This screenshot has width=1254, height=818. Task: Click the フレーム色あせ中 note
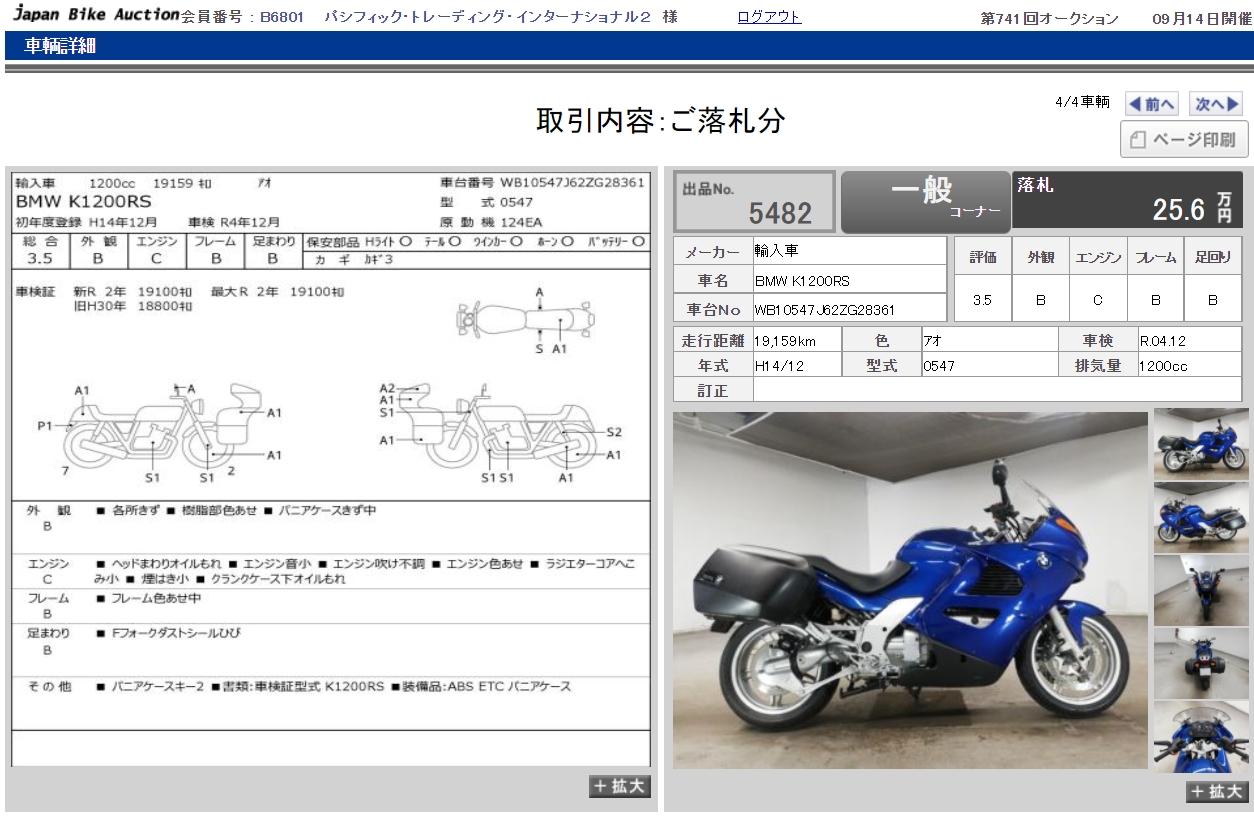(148, 599)
